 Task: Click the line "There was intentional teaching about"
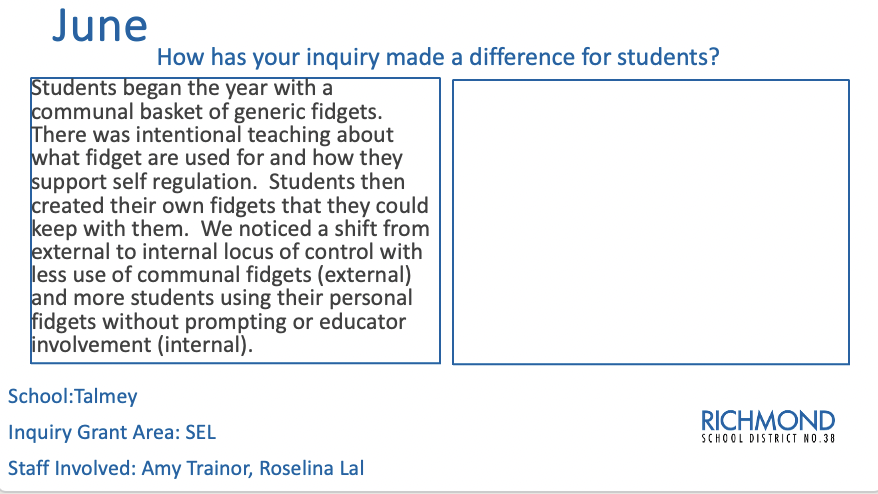(x=212, y=135)
